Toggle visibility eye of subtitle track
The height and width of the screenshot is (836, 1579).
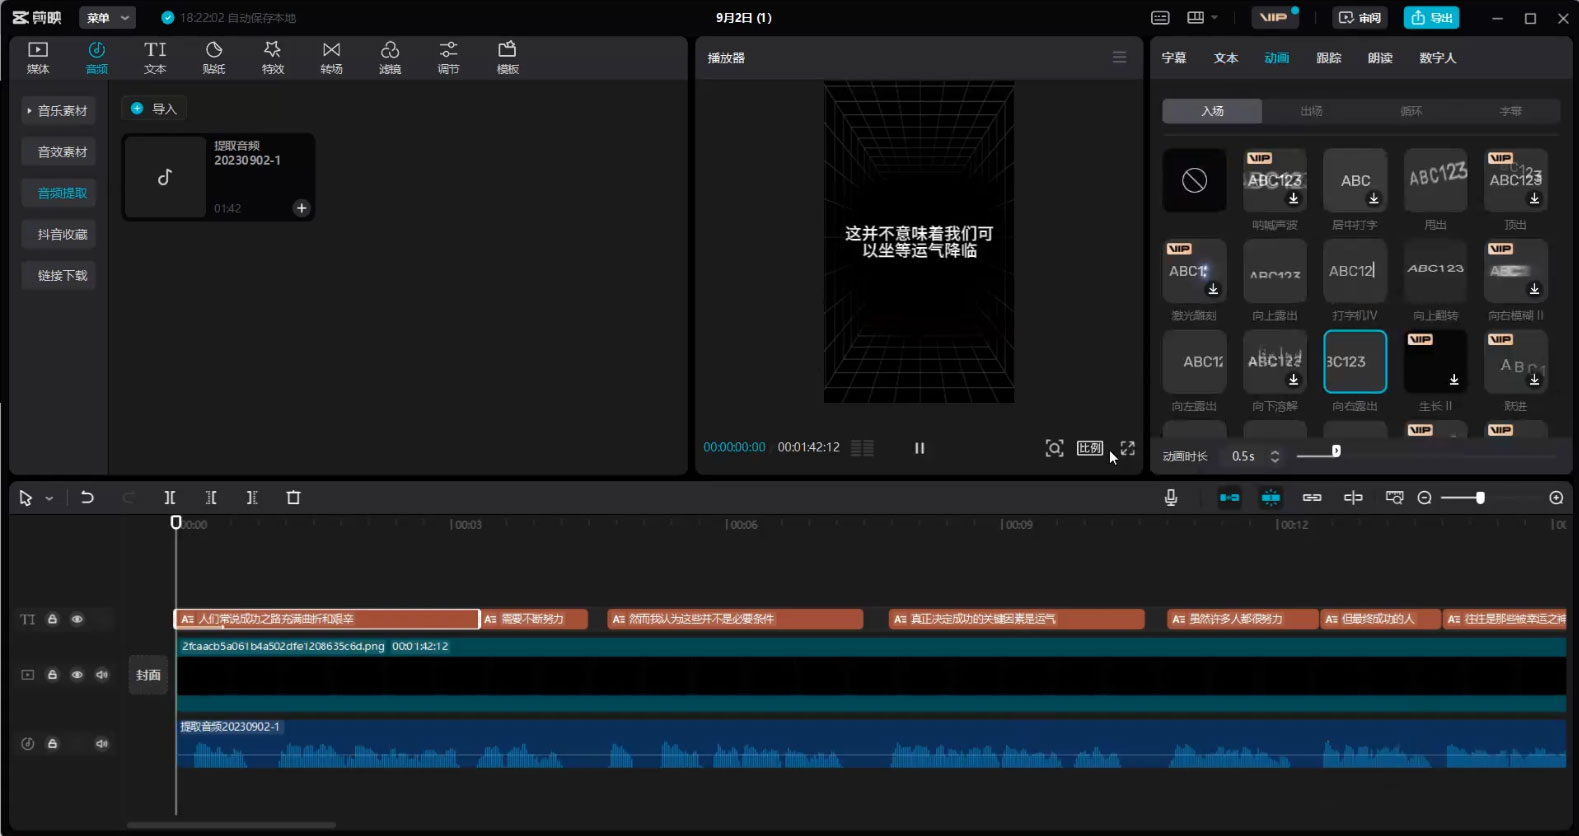coord(77,619)
